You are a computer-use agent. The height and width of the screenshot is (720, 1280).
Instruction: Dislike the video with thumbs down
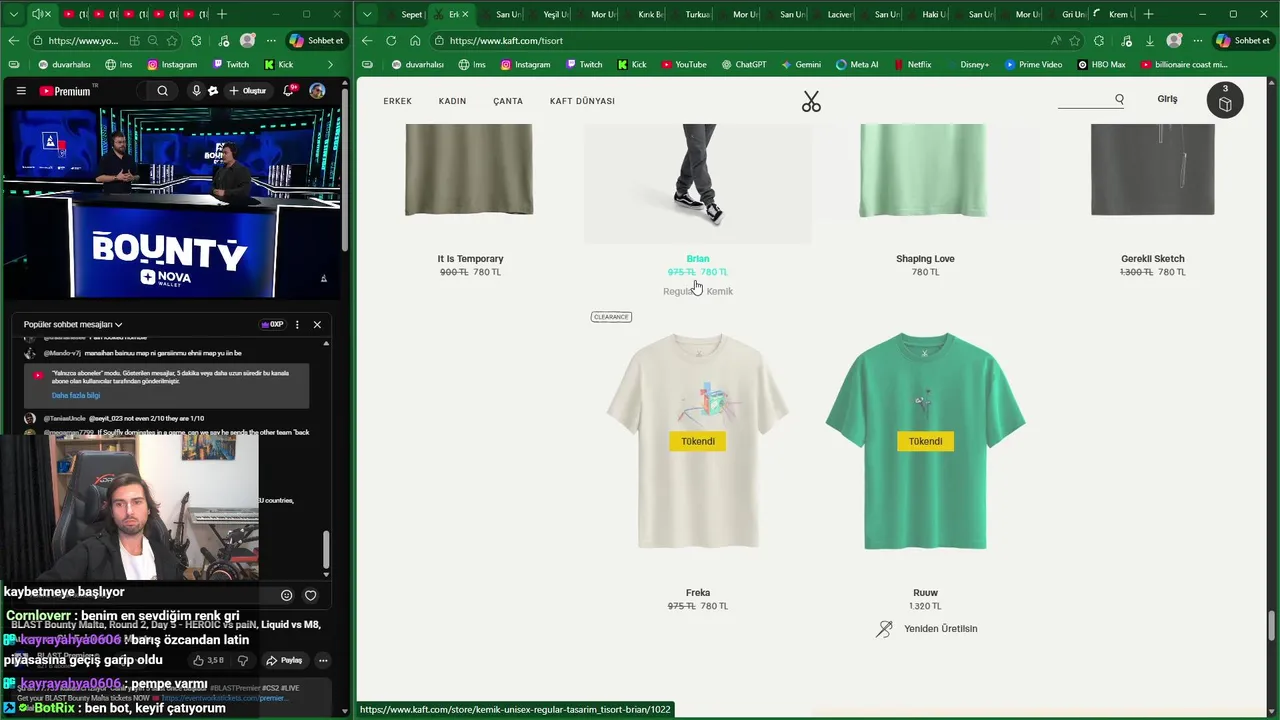coord(242,660)
